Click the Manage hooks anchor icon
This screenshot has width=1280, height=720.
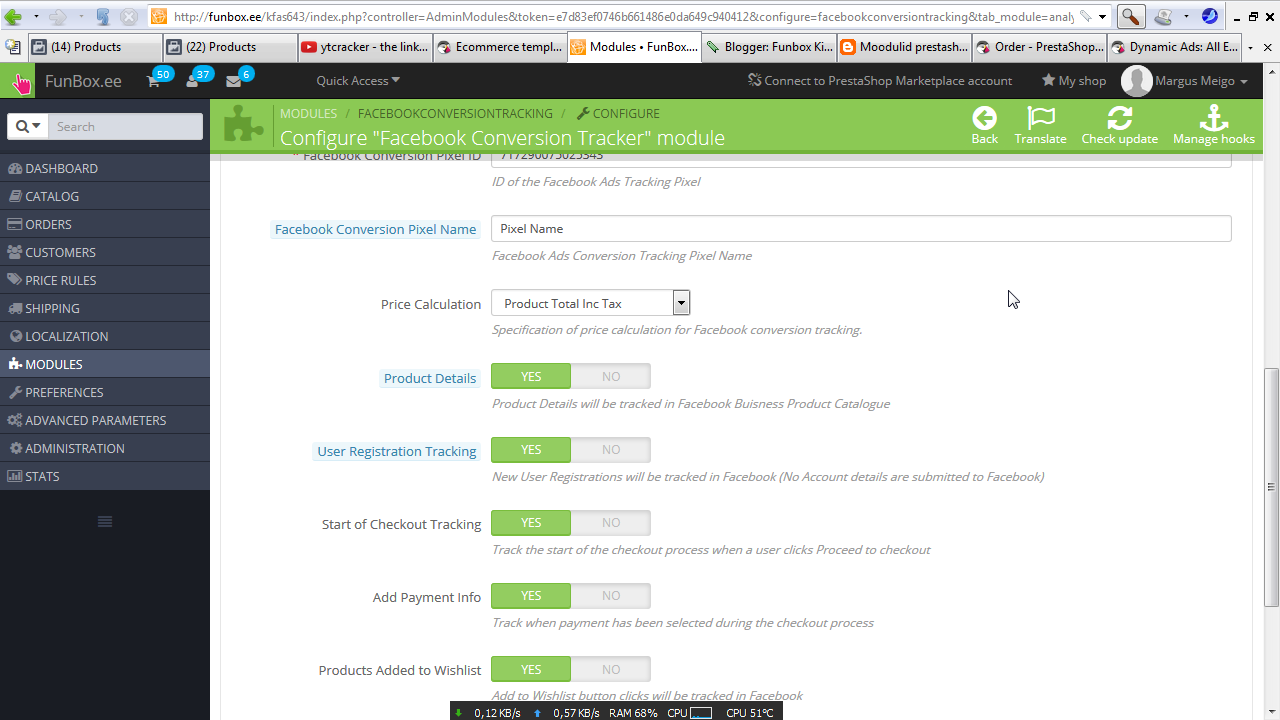(1213, 118)
